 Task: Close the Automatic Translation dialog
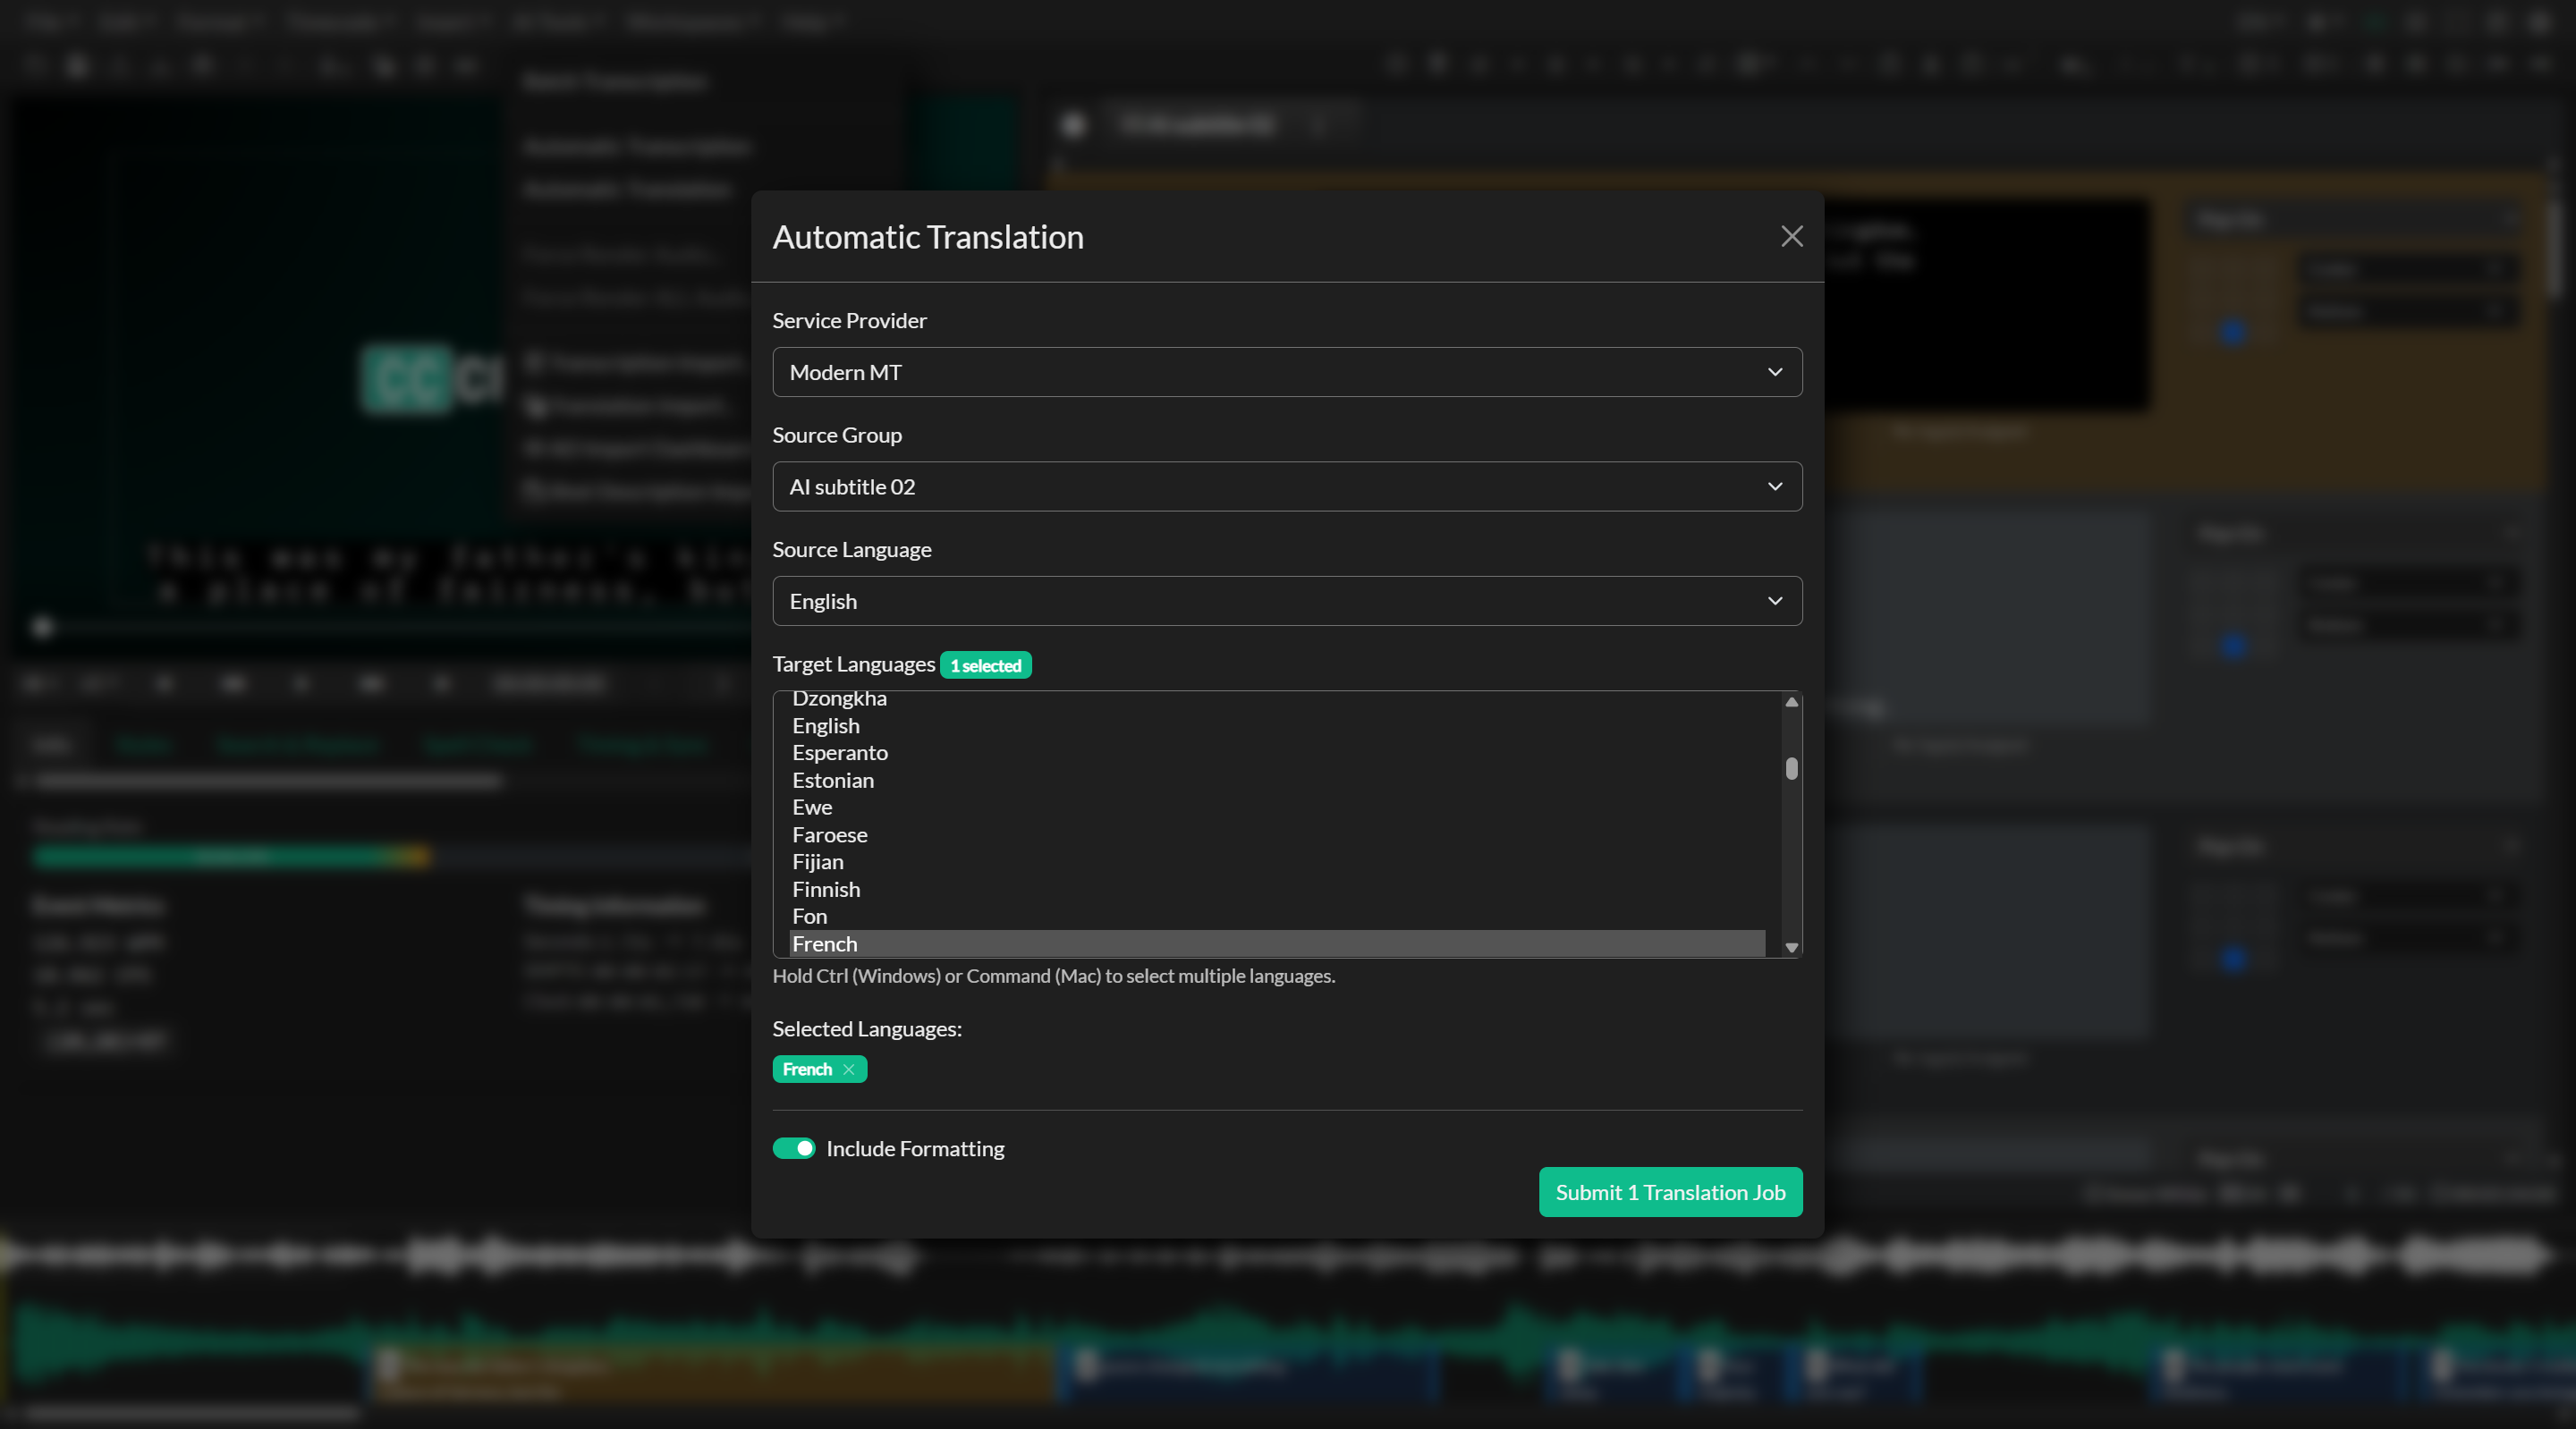(1791, 236)
